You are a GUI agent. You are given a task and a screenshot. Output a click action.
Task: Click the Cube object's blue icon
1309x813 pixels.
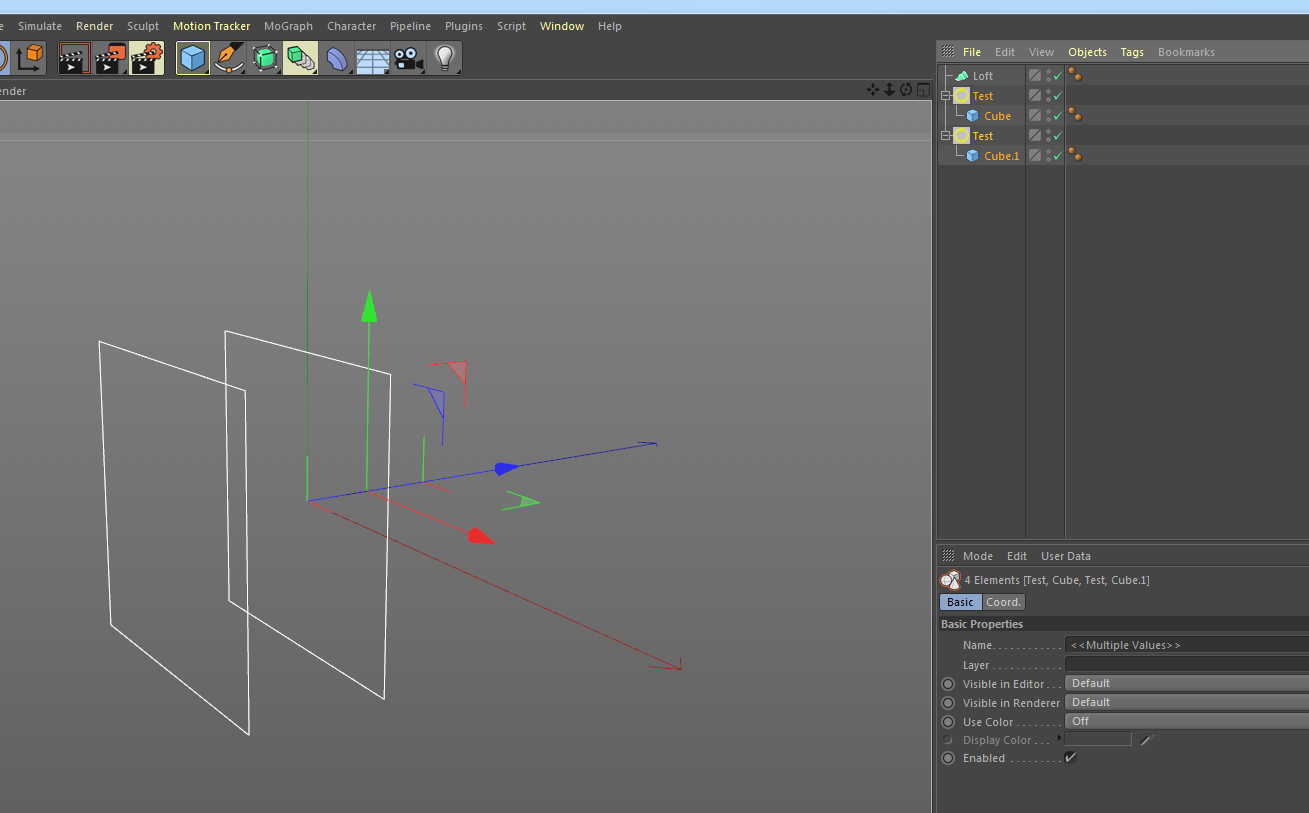(972, 116)
